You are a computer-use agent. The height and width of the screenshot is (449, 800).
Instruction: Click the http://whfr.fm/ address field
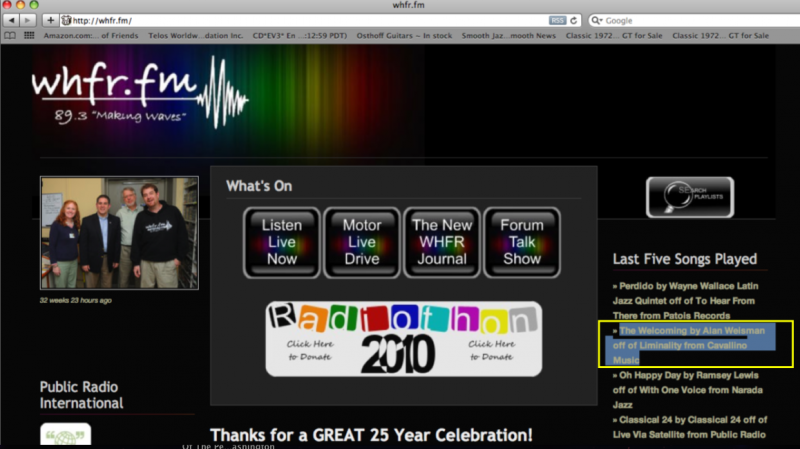pos(300,20)
